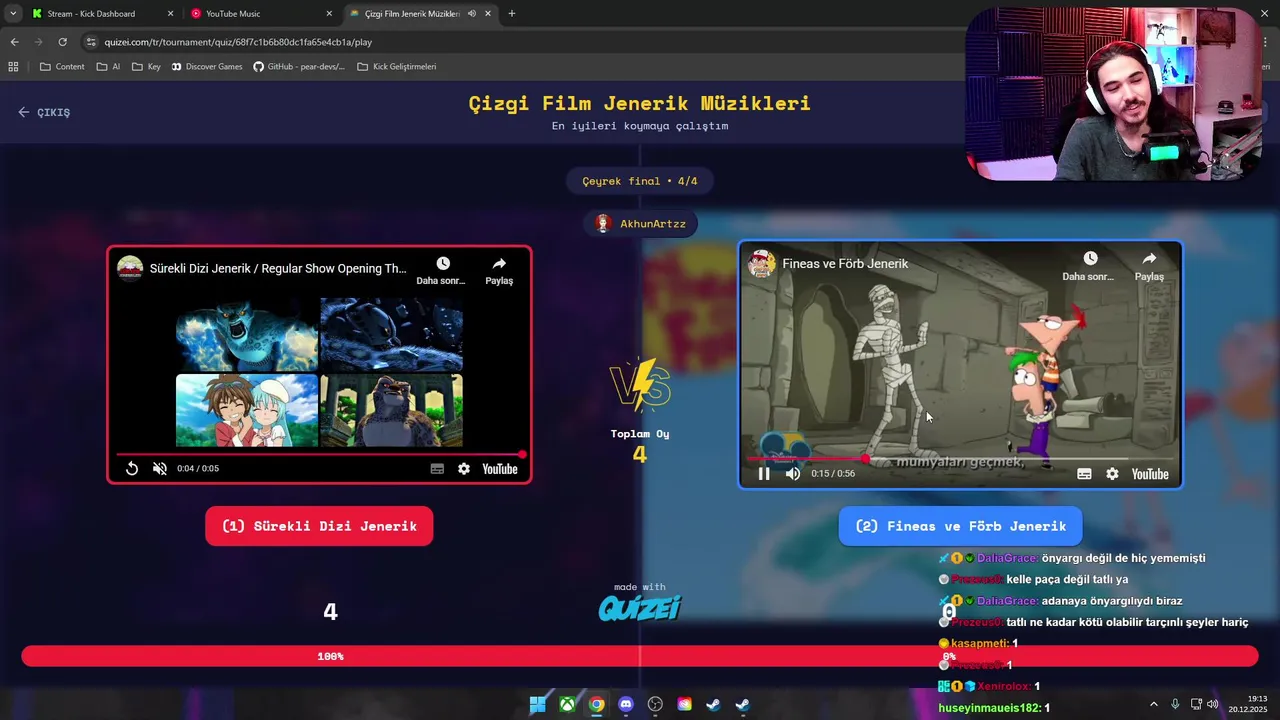Open the Windows Start menu
Viewport: 1280px width, 720px height.
[538, 704]
